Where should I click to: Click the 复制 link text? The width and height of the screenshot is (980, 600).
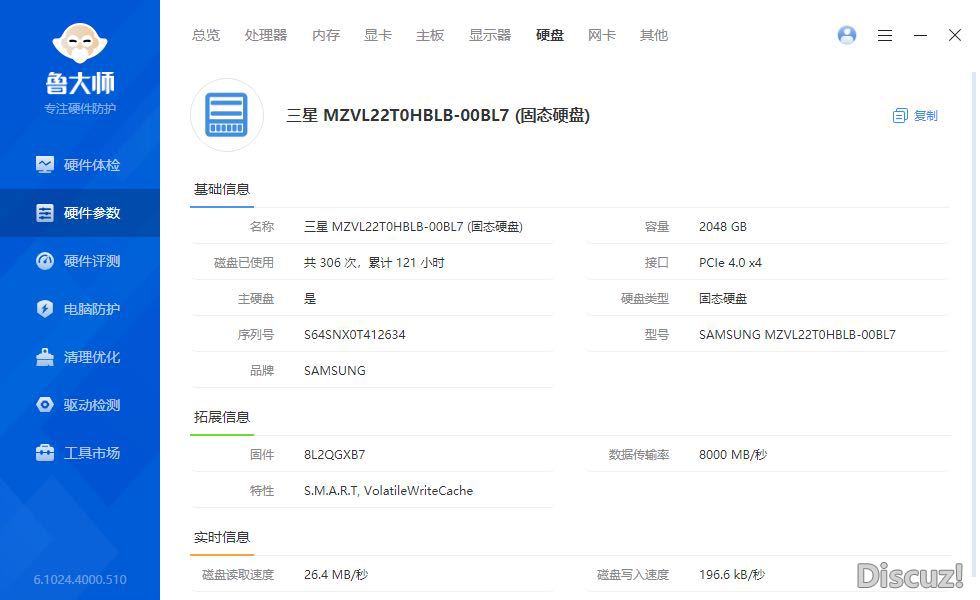(926, 116)
